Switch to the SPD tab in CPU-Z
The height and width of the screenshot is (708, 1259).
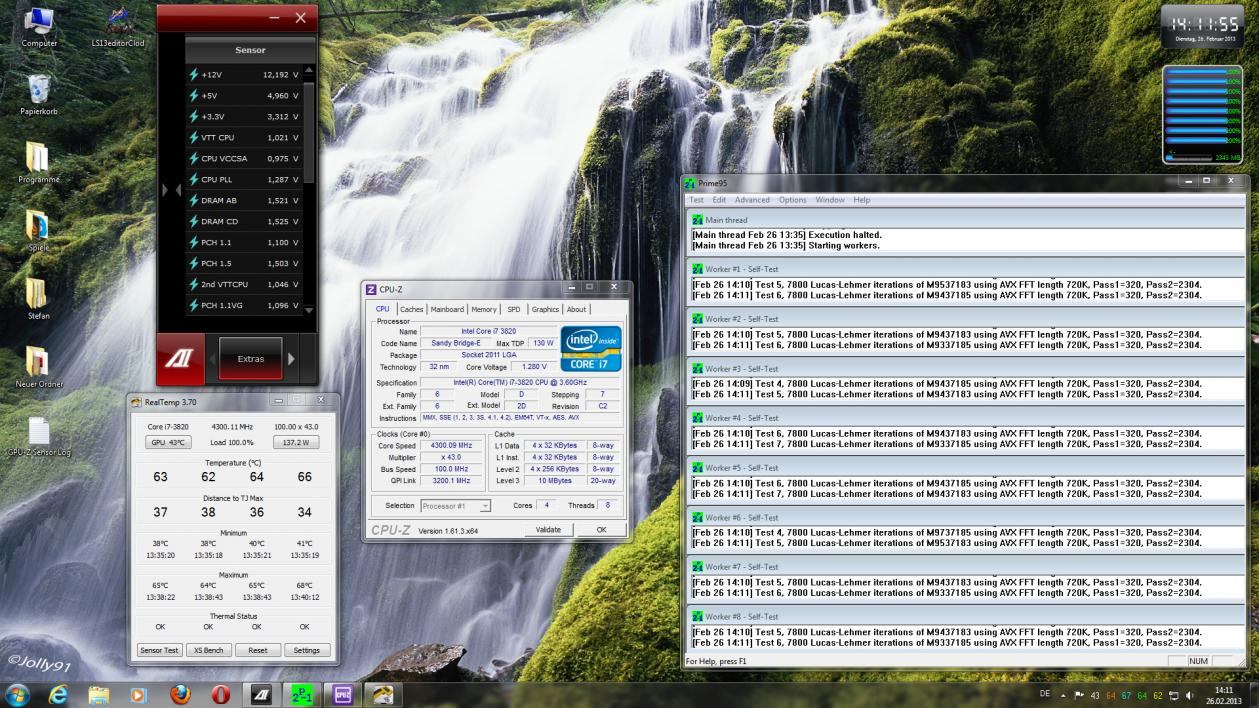(x=514, y=310)
